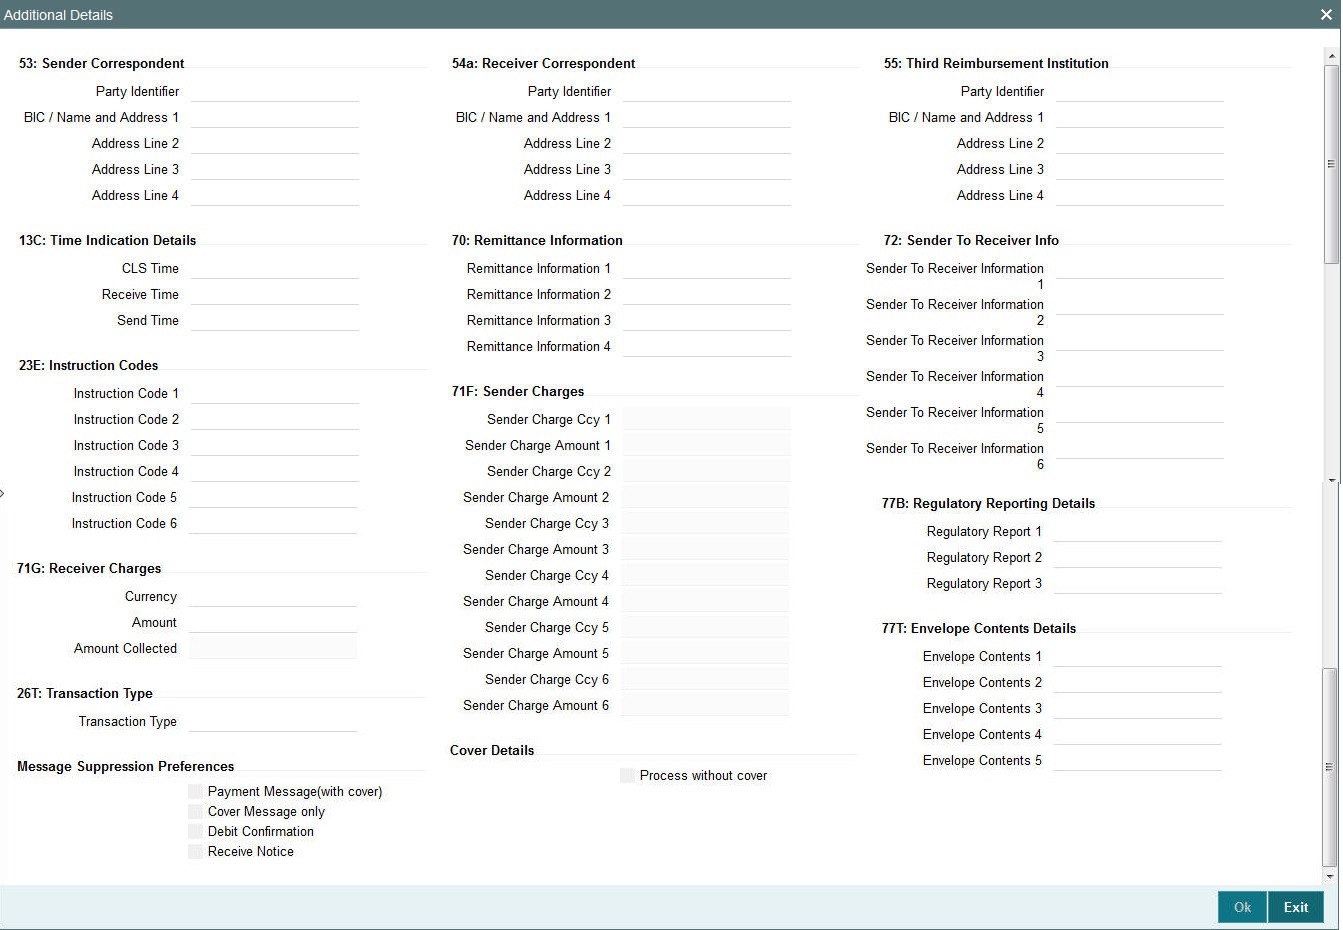The height and width of the screenshot is (930, 1343).
Task: Click Sender Correspondent Address Line 2 field
Action: click(275, 143)
